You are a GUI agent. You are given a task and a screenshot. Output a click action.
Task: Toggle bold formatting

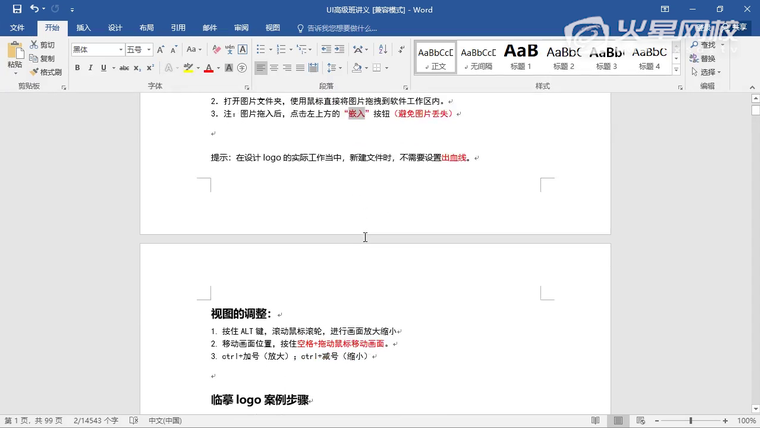tap(77, 68)
